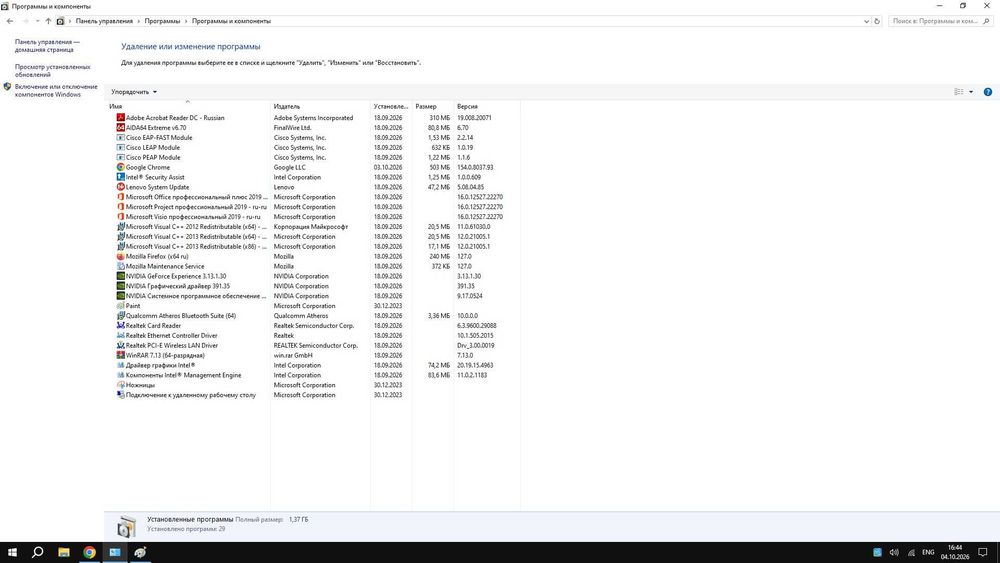Select Realtek Ethernet Controller Driver row
Viewport: 1000px width, 563px height.
click(314, 335)
